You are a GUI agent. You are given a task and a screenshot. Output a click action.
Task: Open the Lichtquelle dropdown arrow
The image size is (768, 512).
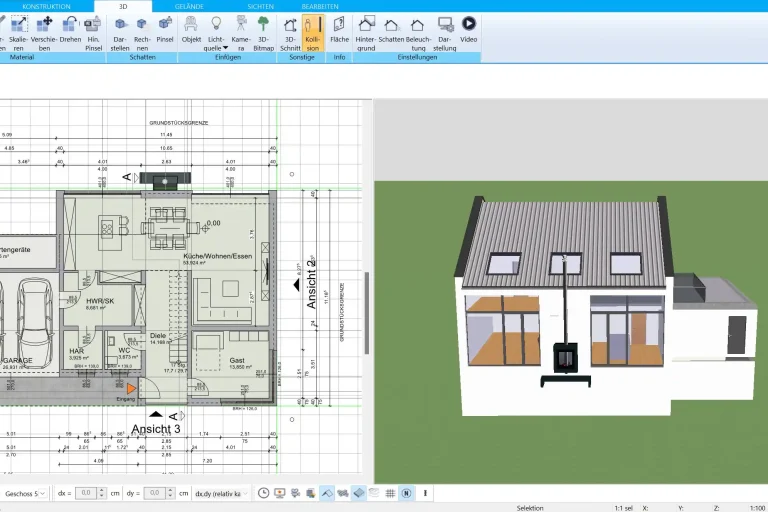click(225, 47)
